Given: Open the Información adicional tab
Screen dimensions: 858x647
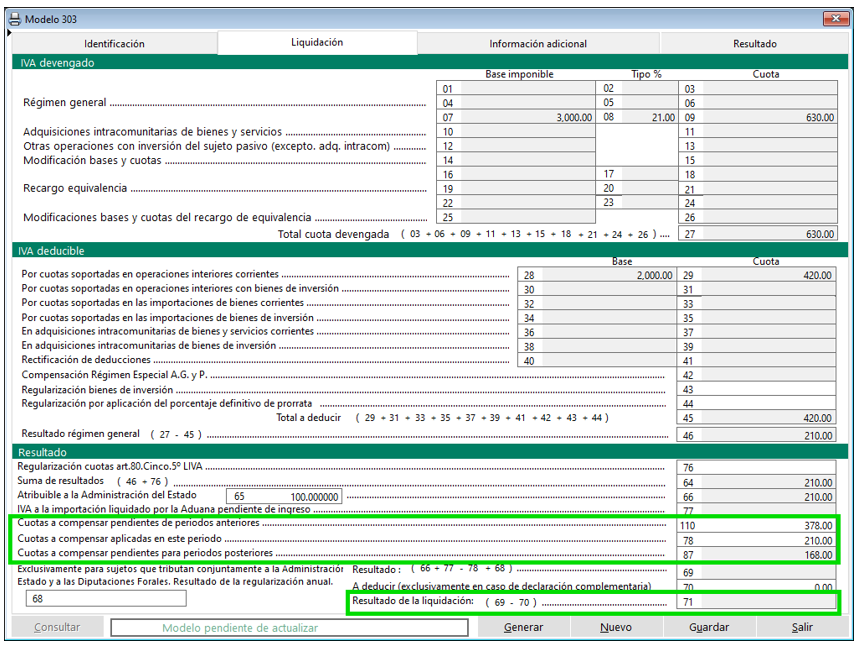Looking at the screenshot, I should (x=538, y=44).
